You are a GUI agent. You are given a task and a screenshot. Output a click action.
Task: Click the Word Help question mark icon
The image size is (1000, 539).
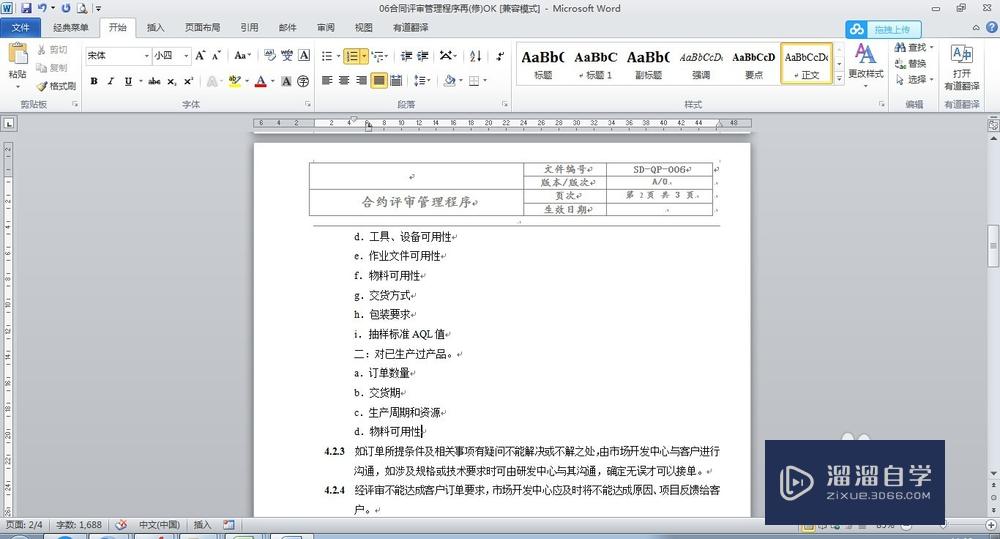point(992,27)
